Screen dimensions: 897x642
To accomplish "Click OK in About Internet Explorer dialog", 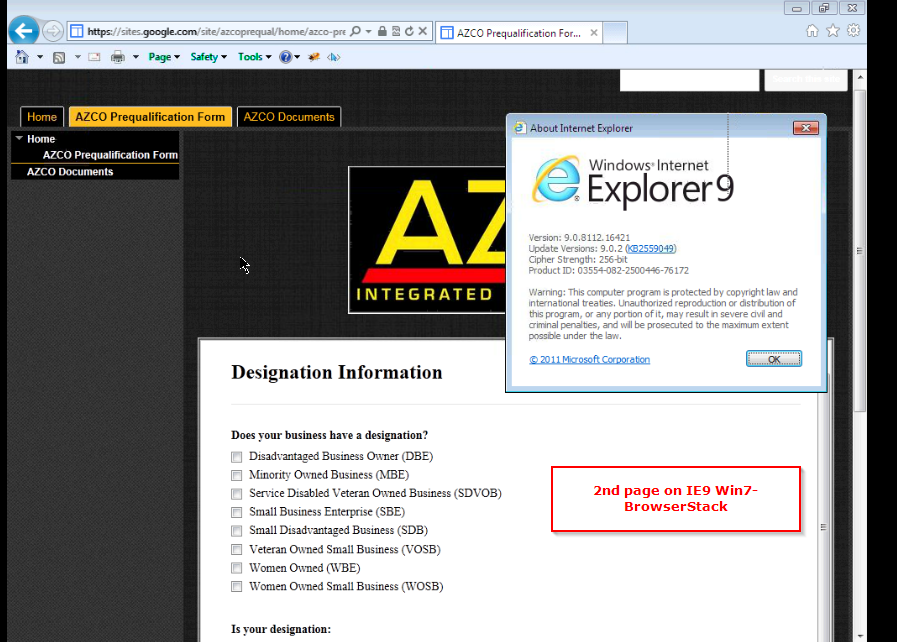I will 774,359.
